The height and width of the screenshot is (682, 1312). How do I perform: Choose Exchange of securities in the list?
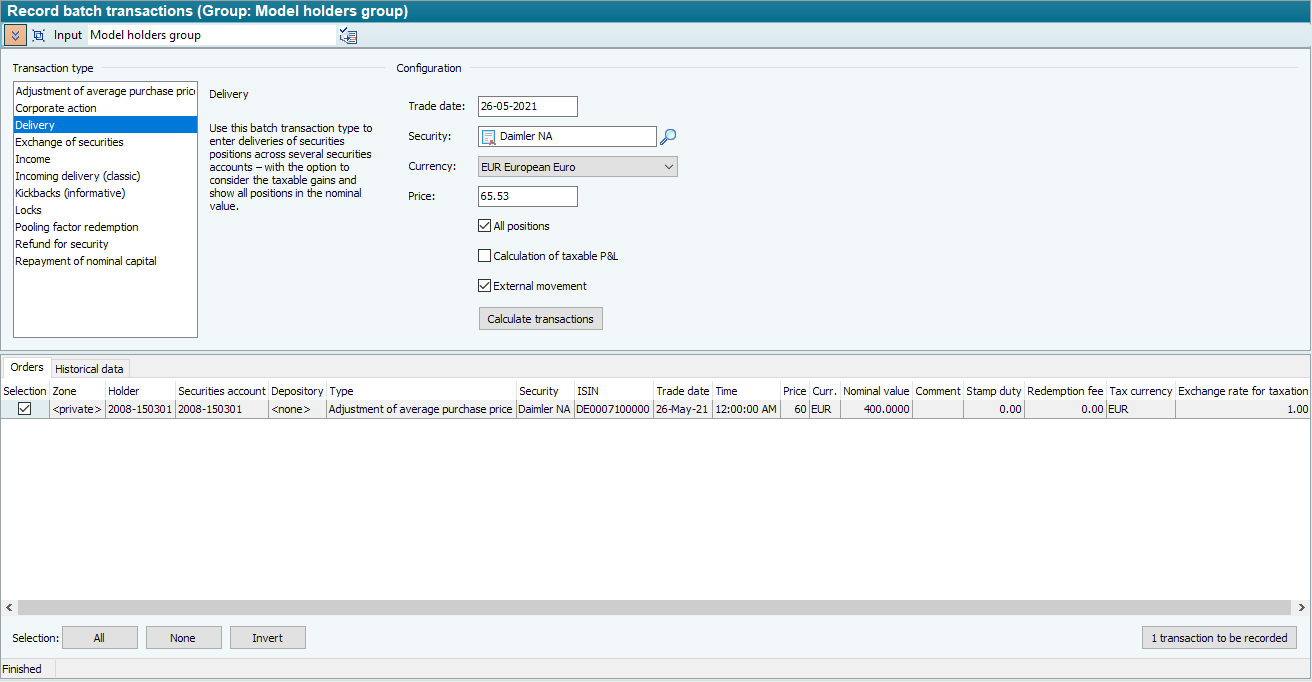click(x=69, y=142)
